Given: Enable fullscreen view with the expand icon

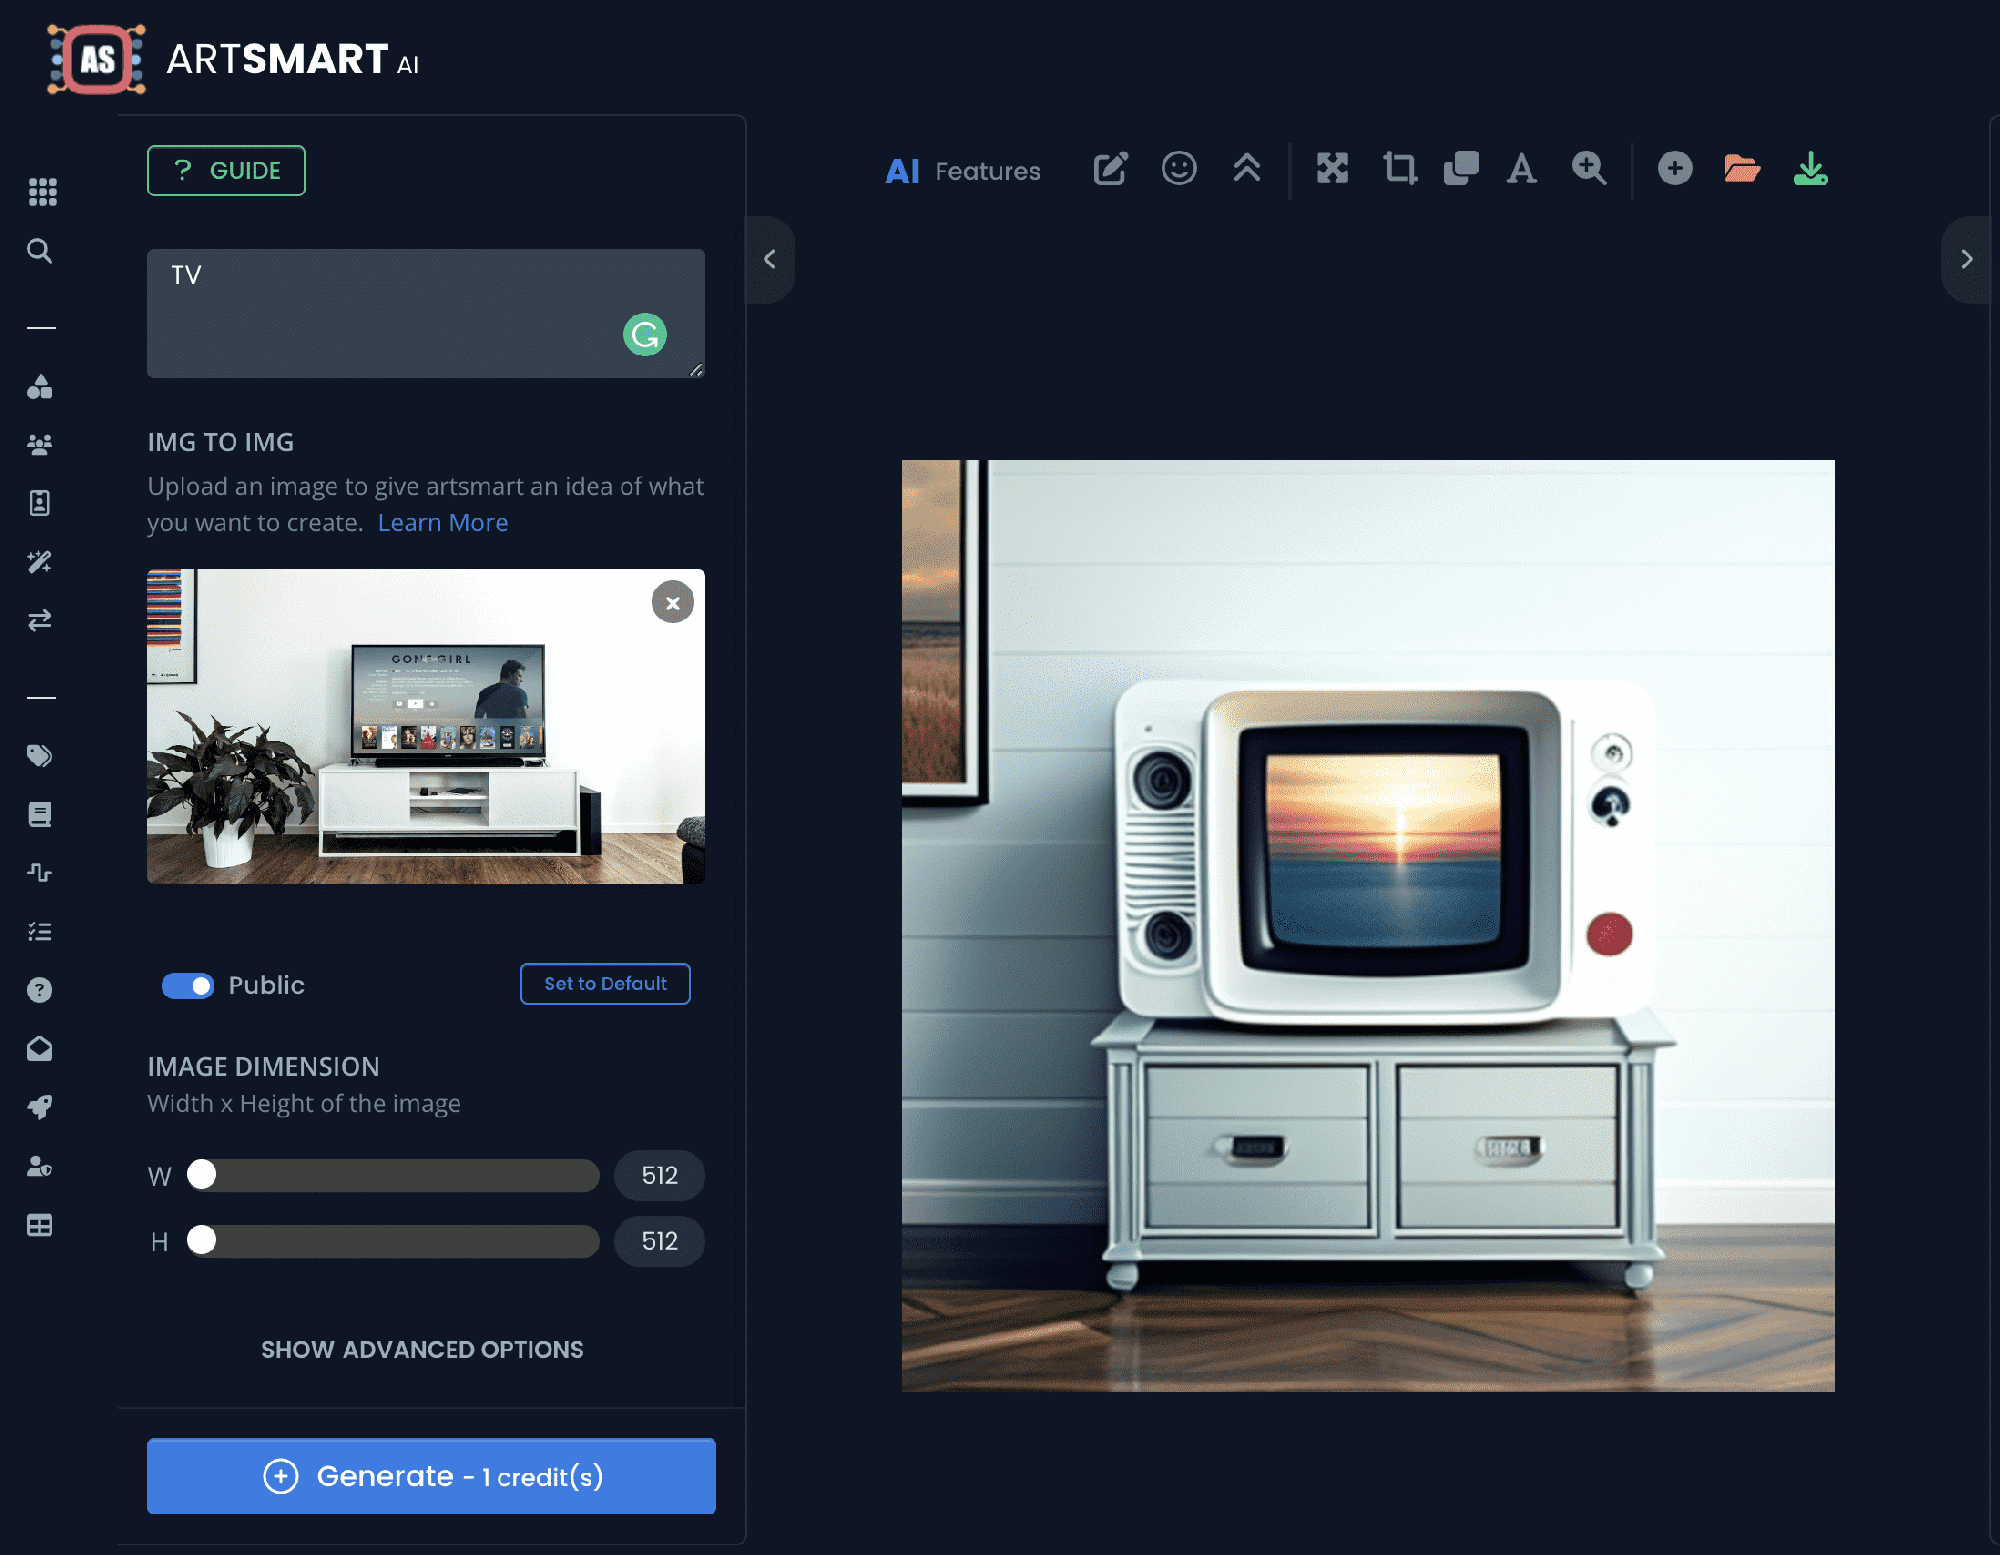Looking at the screenshot, I should pyautogui.click(x=1333, y=170).
